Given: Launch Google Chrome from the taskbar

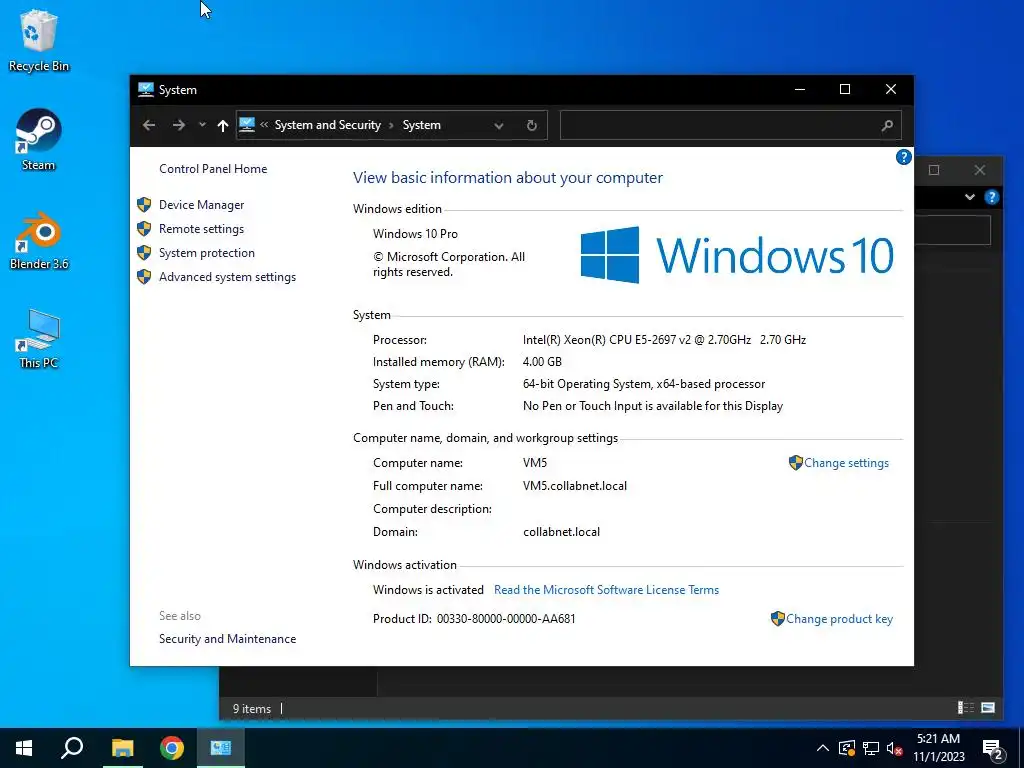Looking at the screenshot, I should pyautogui.click(x=172, y=748).
